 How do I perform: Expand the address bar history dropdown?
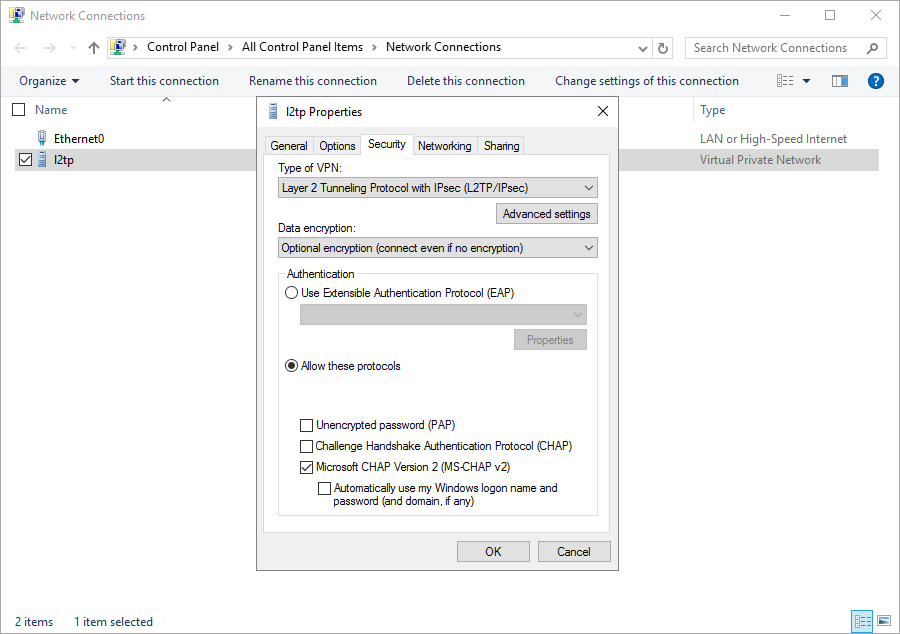[643, 49]
